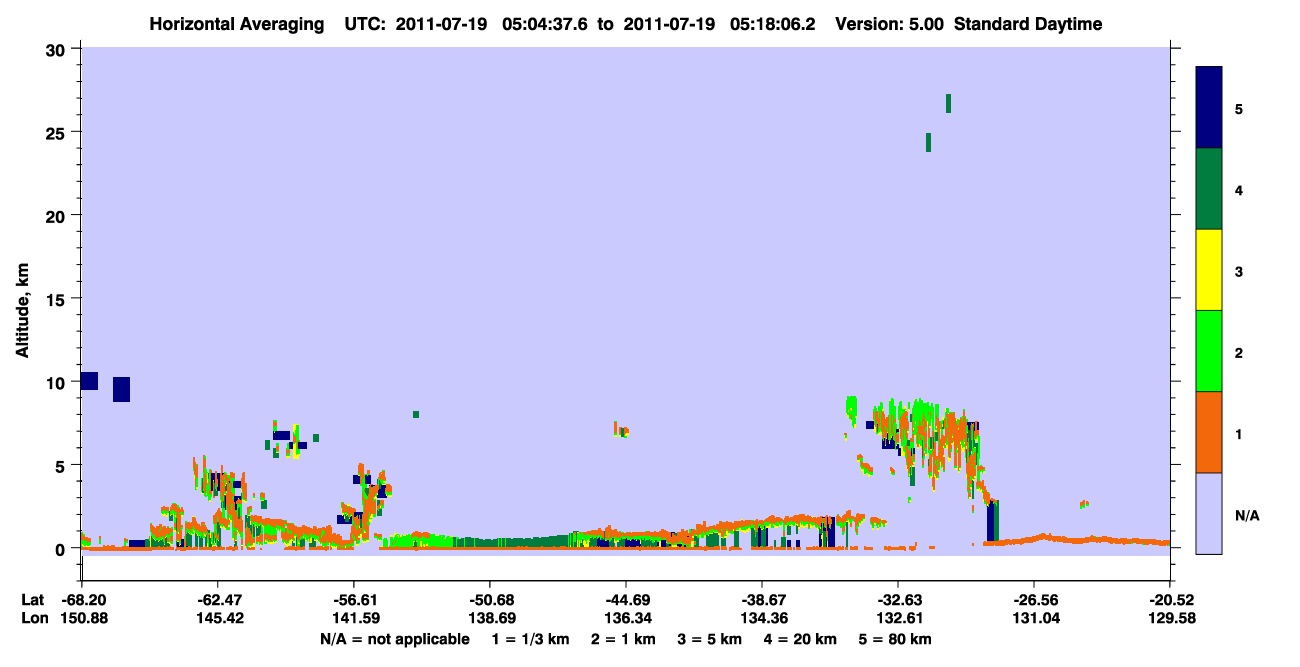Viewport: 1300px width, 667px height.
Task: Click the '2 = 1 km' legend entry
Action: 623,639
